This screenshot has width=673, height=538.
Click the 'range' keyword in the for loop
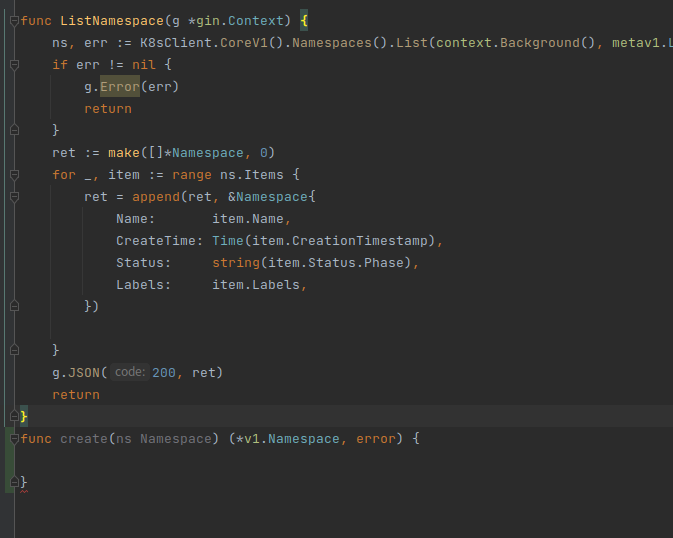192,175
